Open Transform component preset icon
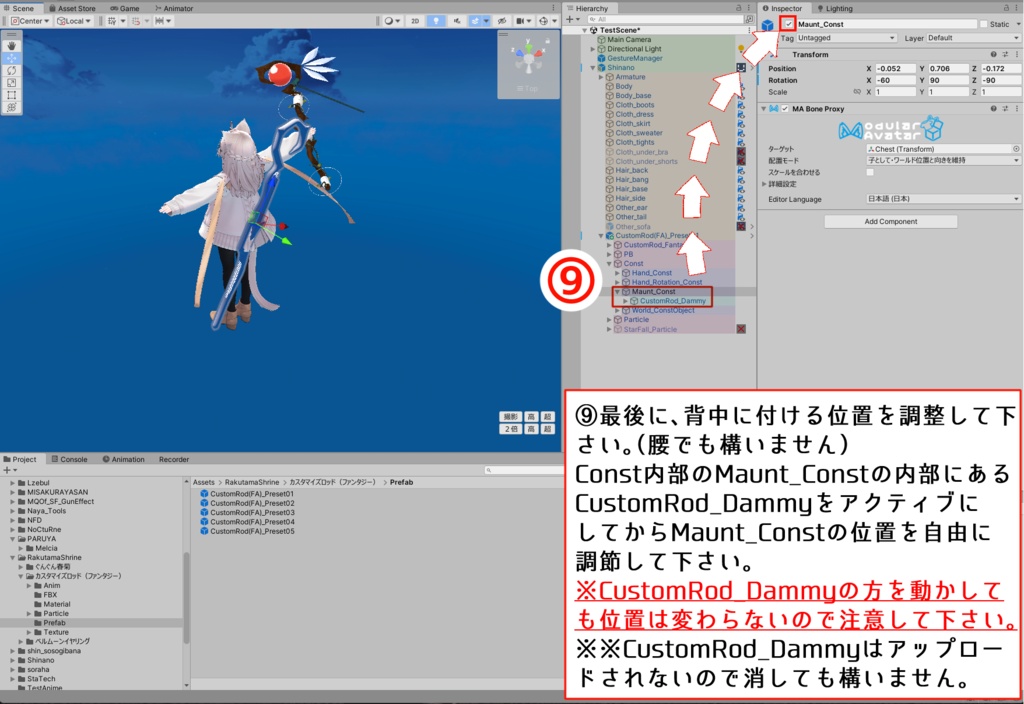 point(1005,55)
